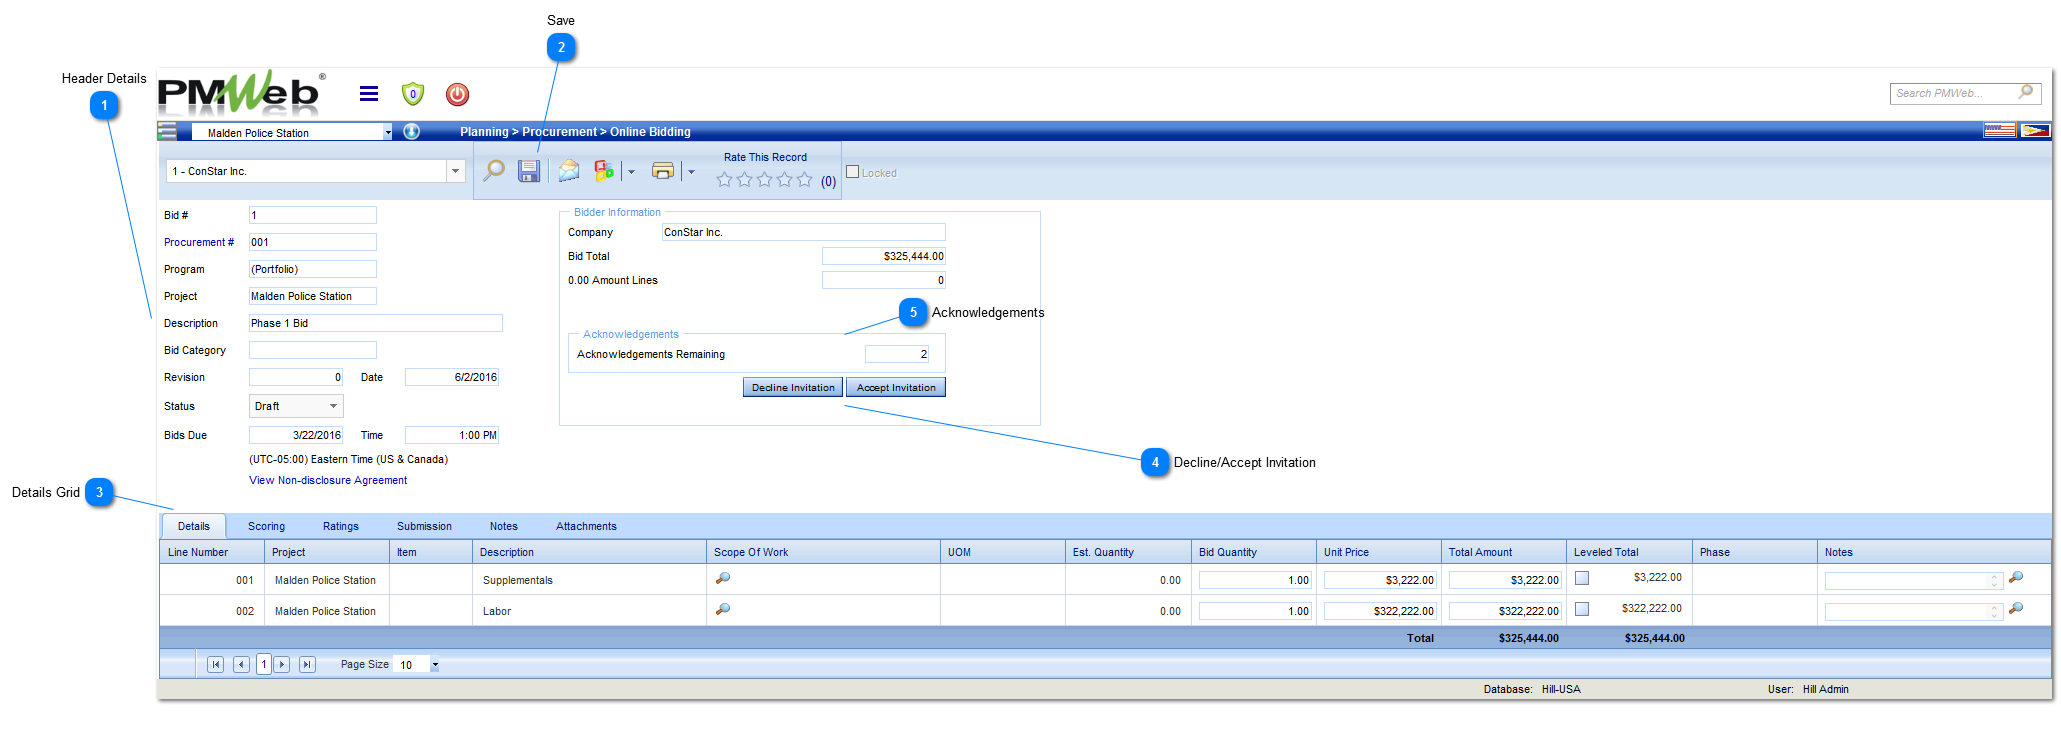2061x749 pixels.
Task: Open the hamburger main menu
Action: [369, 94]
